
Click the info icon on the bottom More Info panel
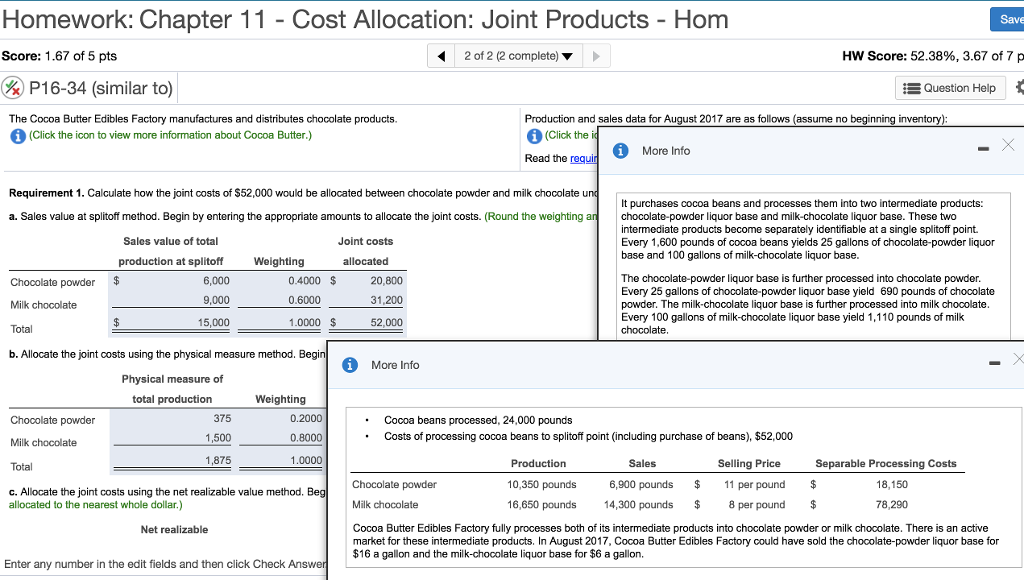pyautogui.click(x=348, y=364)
